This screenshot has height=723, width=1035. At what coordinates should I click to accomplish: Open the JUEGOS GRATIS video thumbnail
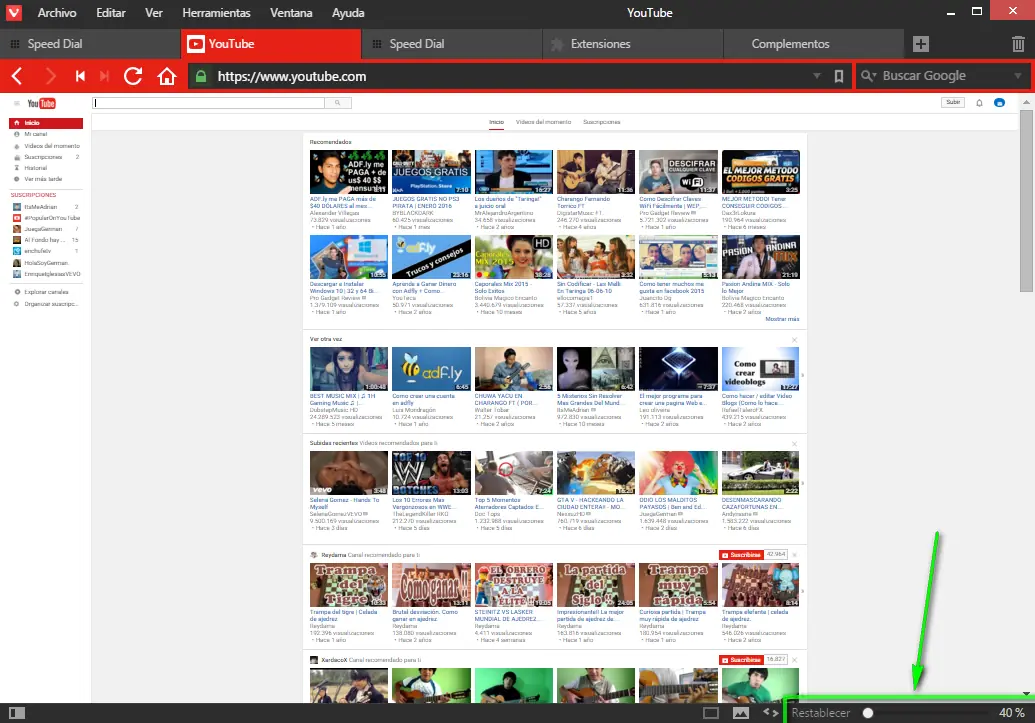pyautogui.click(x=431, y=172)
